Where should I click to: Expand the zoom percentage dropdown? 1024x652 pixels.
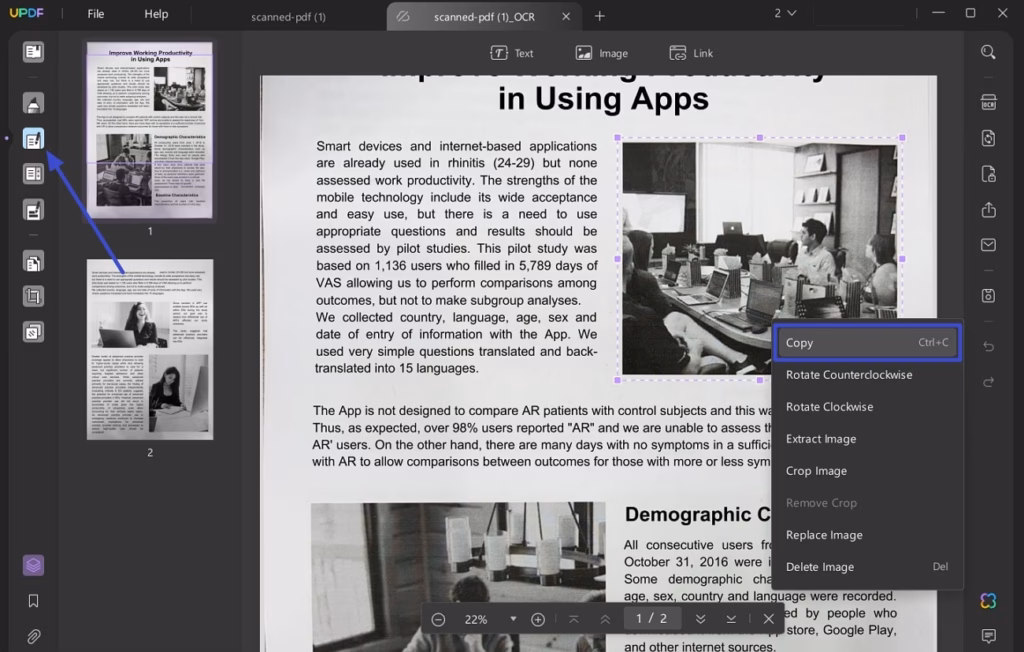pyautogui.click(x=513, y=619)
